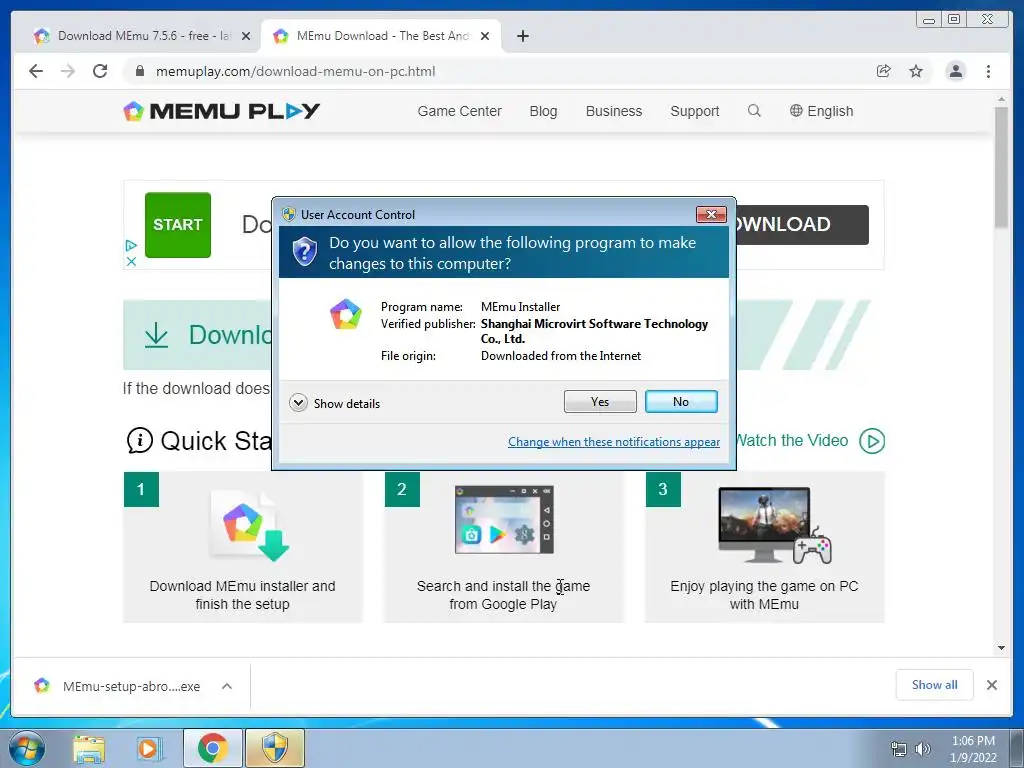This screenshot has height=768, width=1024.
Task: Click step 2 Google Play emulator image
Action: point(504,520)
